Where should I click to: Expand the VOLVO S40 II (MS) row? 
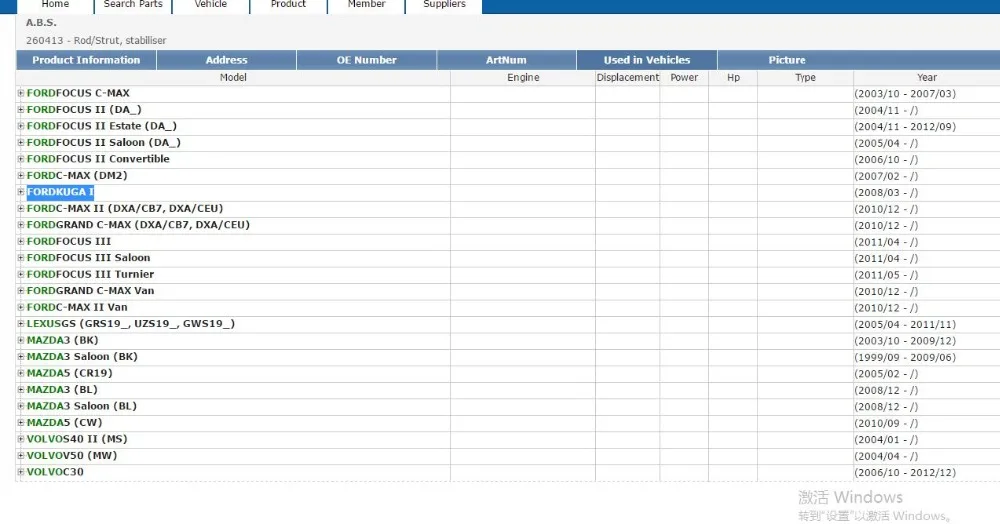click(21, 439)
